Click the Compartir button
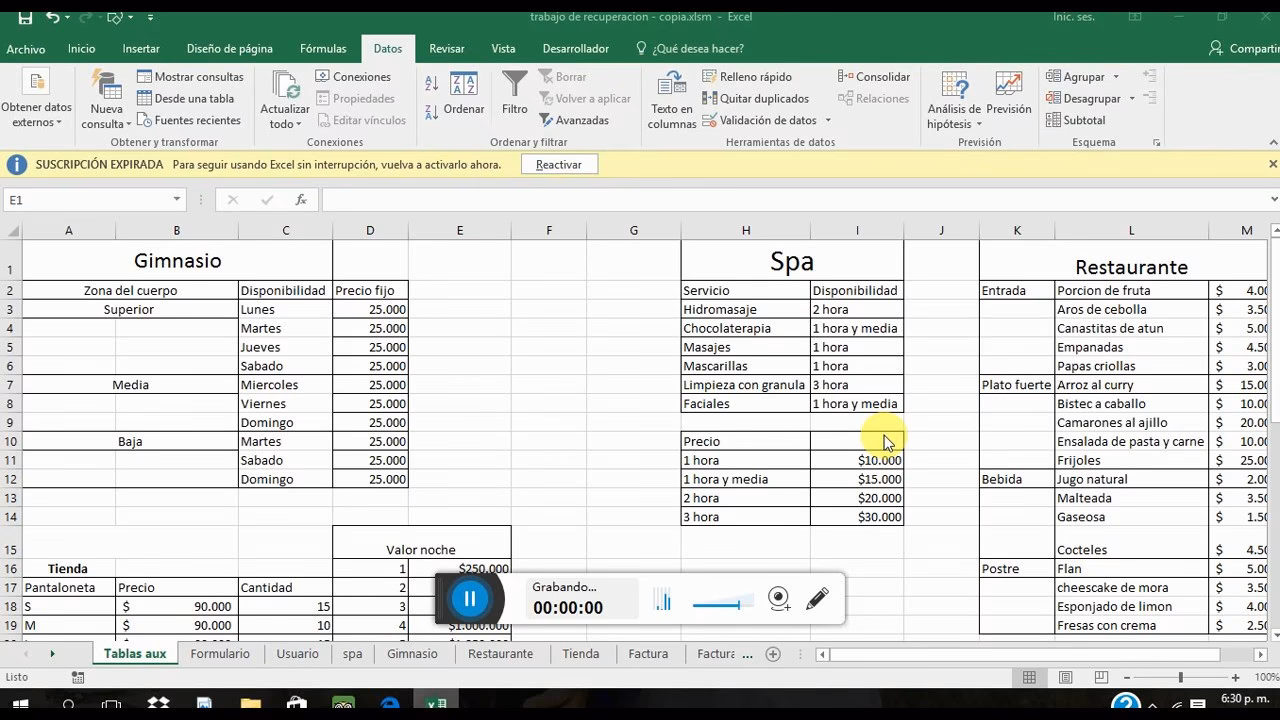Image resolution: width=1280 pixels, height=720 pixels. (x=1243, y=49)
